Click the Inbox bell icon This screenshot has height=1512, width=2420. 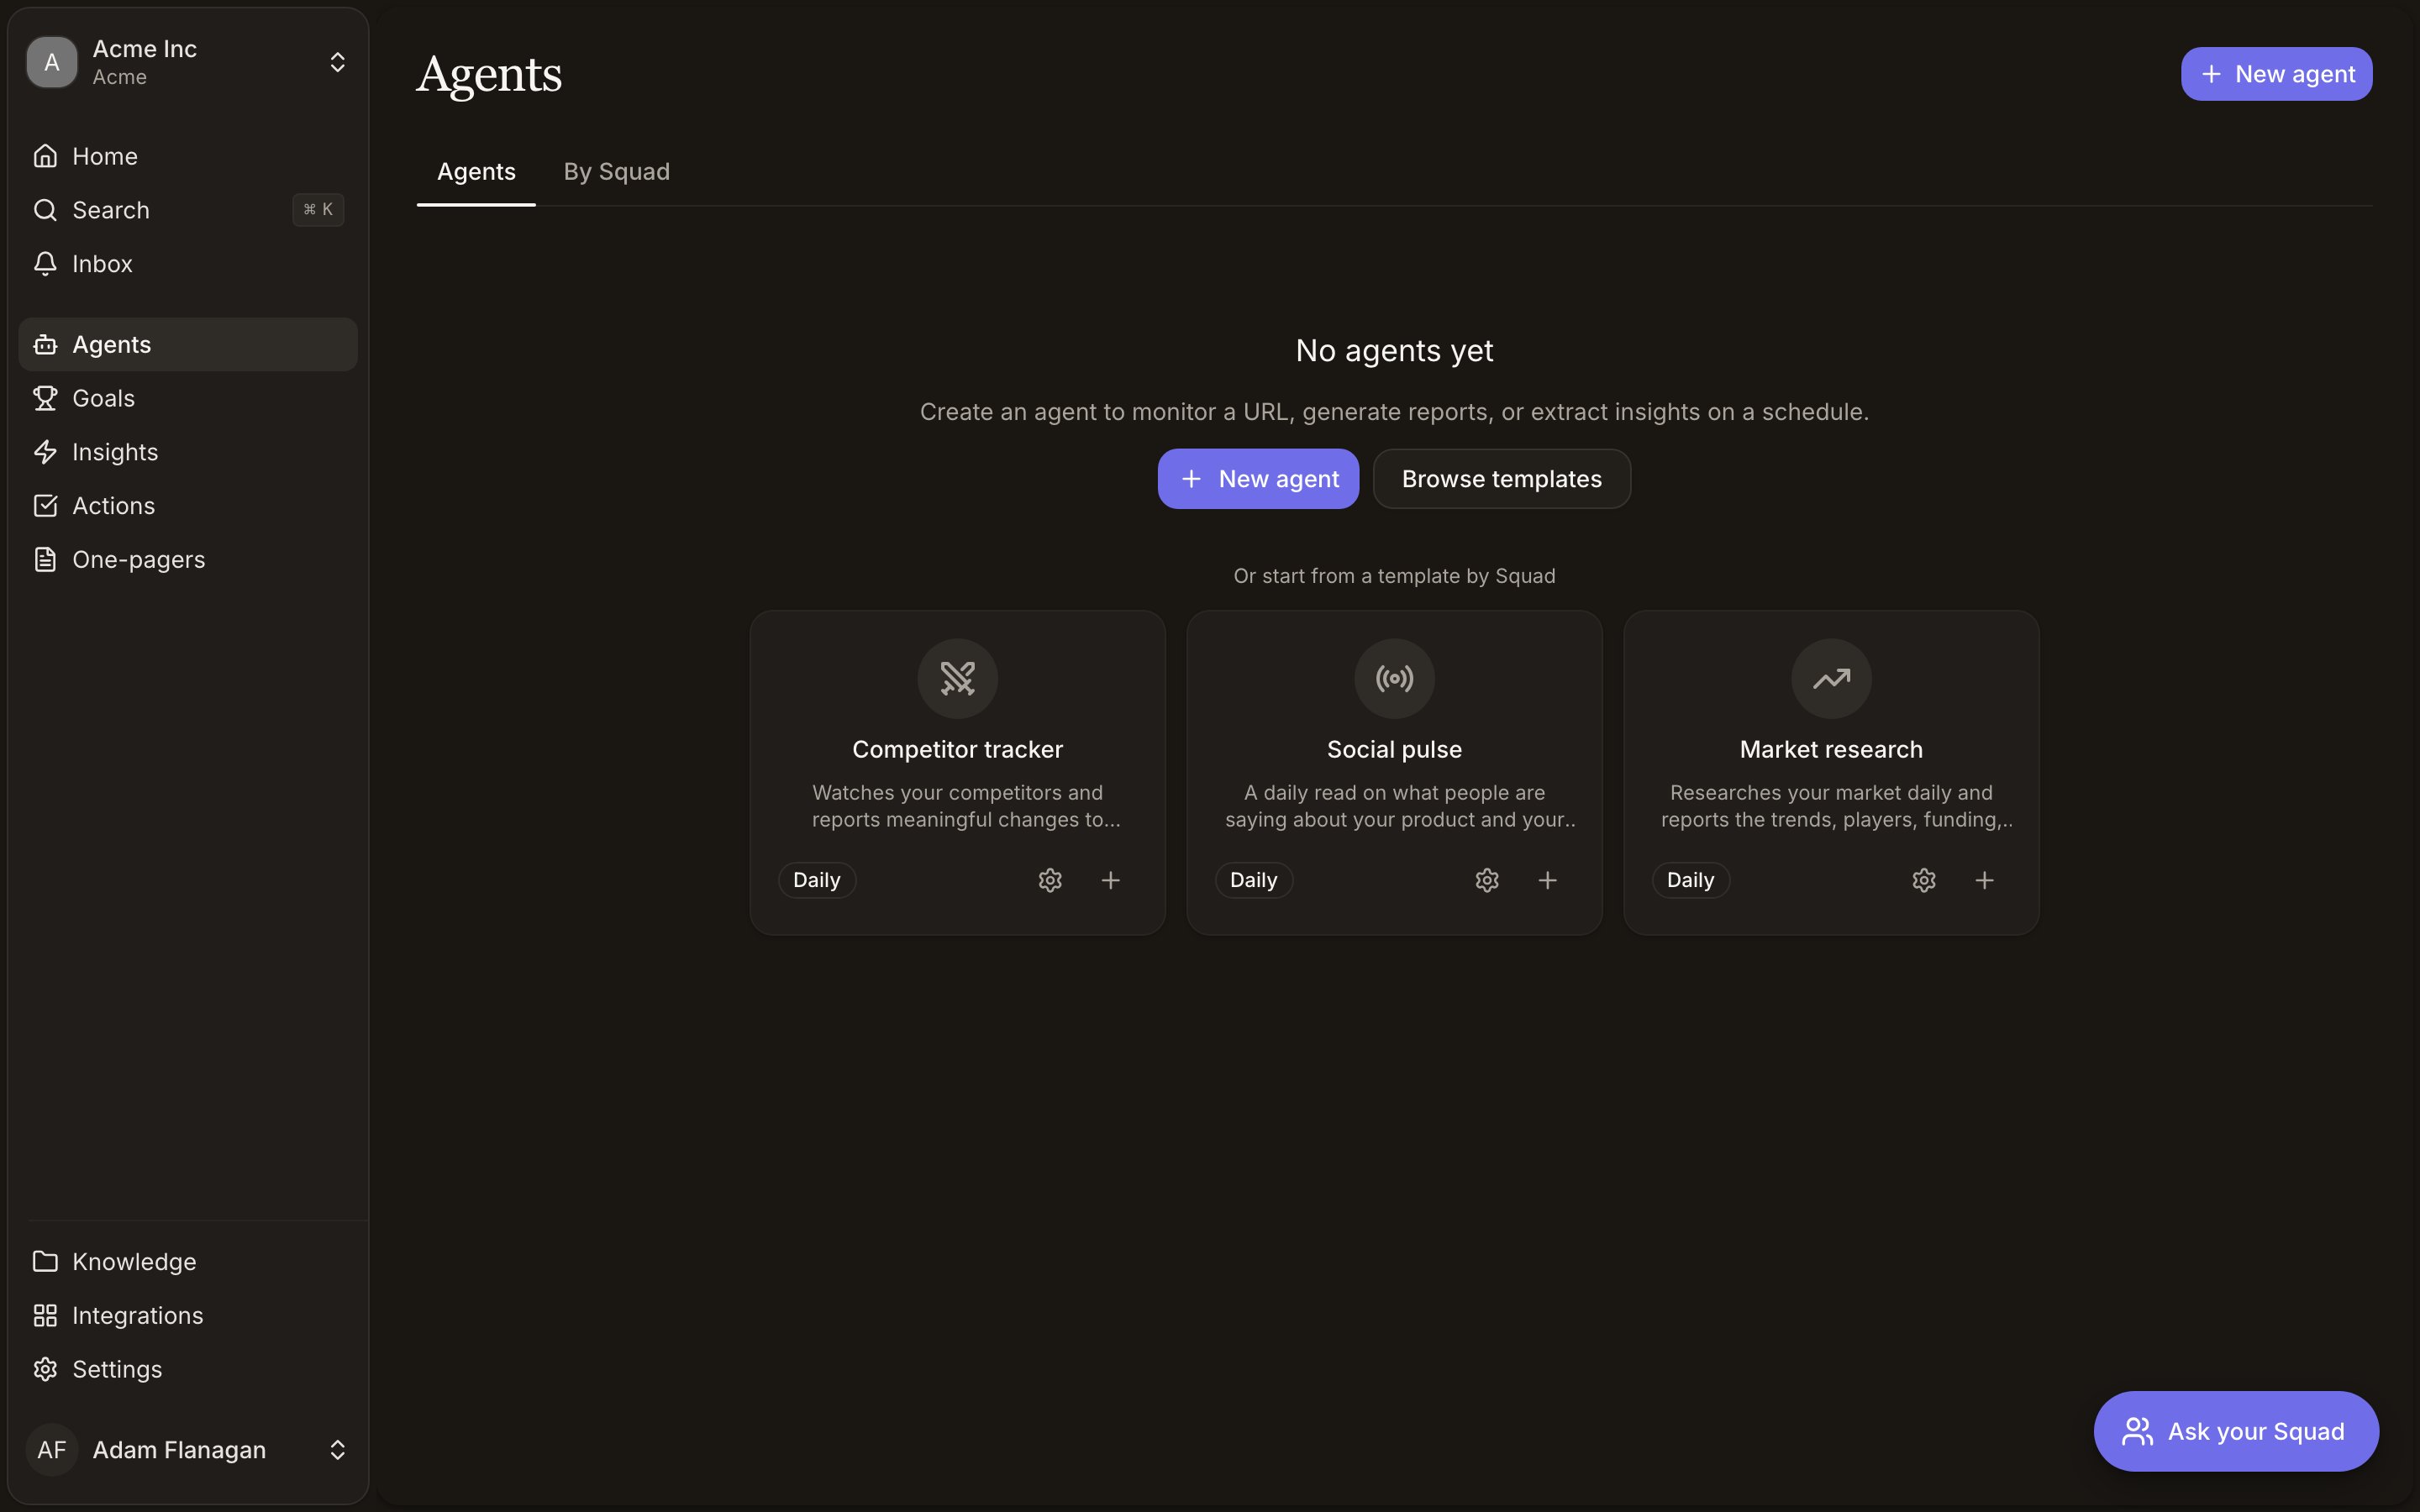[45, 264]
